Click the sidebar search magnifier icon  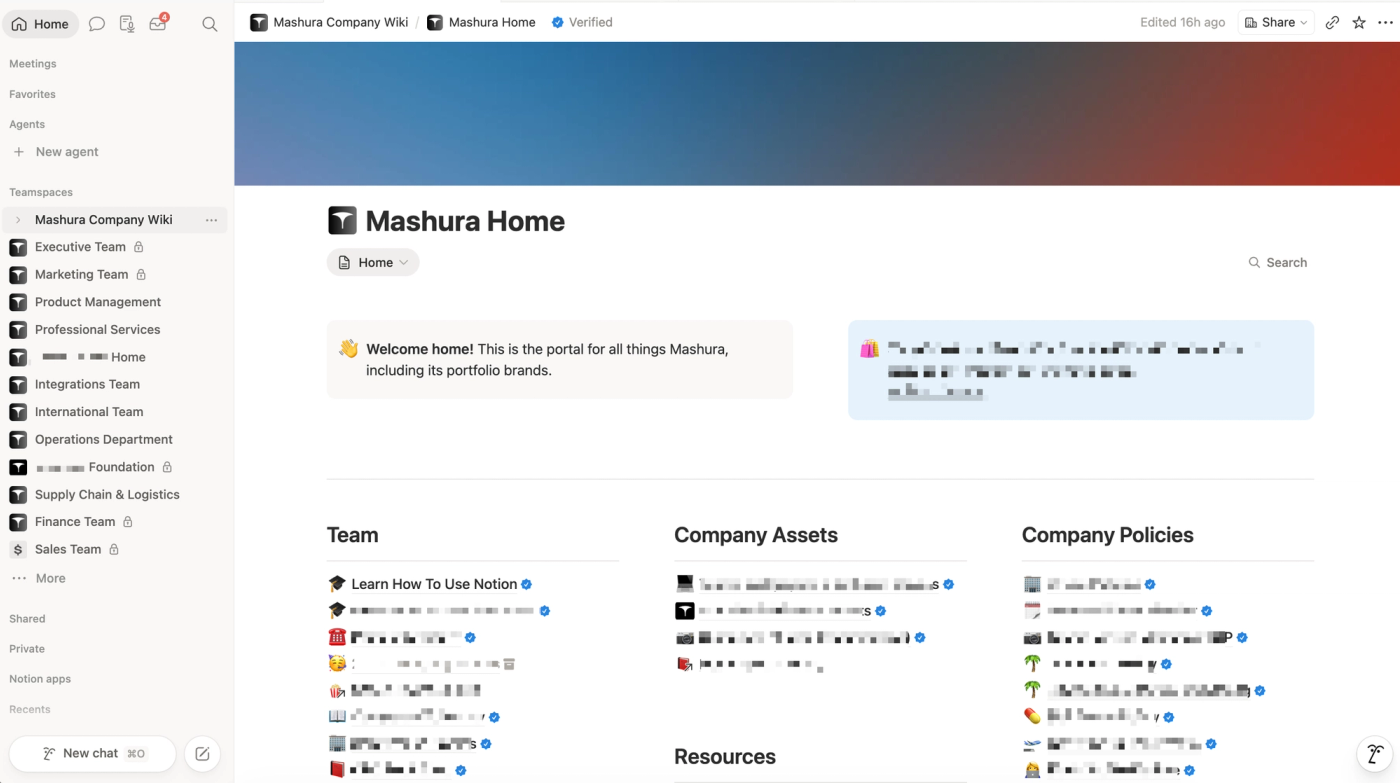210,24
